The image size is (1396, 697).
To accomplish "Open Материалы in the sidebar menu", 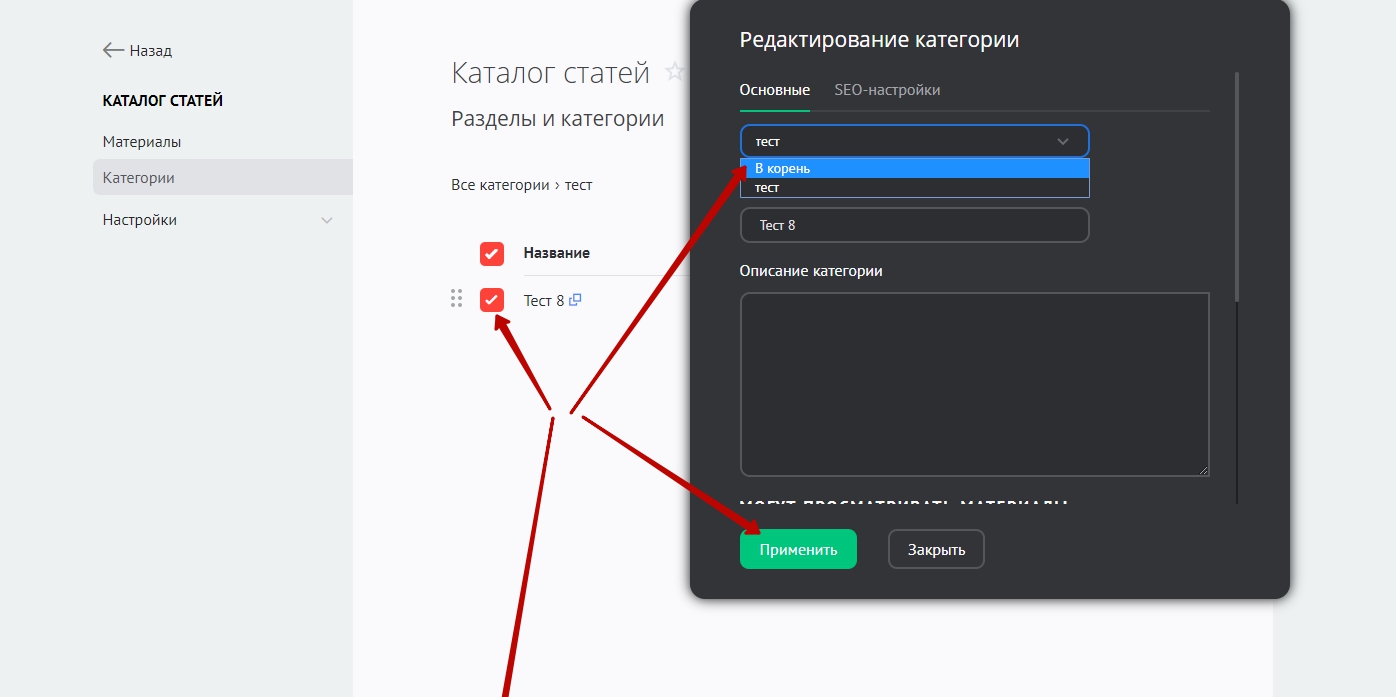I will pyautogui.click(x=142, y=142).
